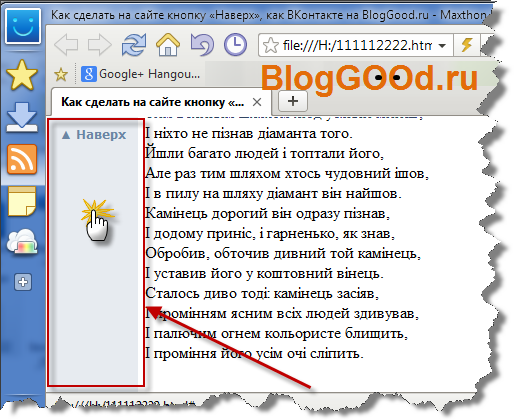Open the yellow sticky note icon
This screenshot has height=420, width=514.
tap(22, 201)
